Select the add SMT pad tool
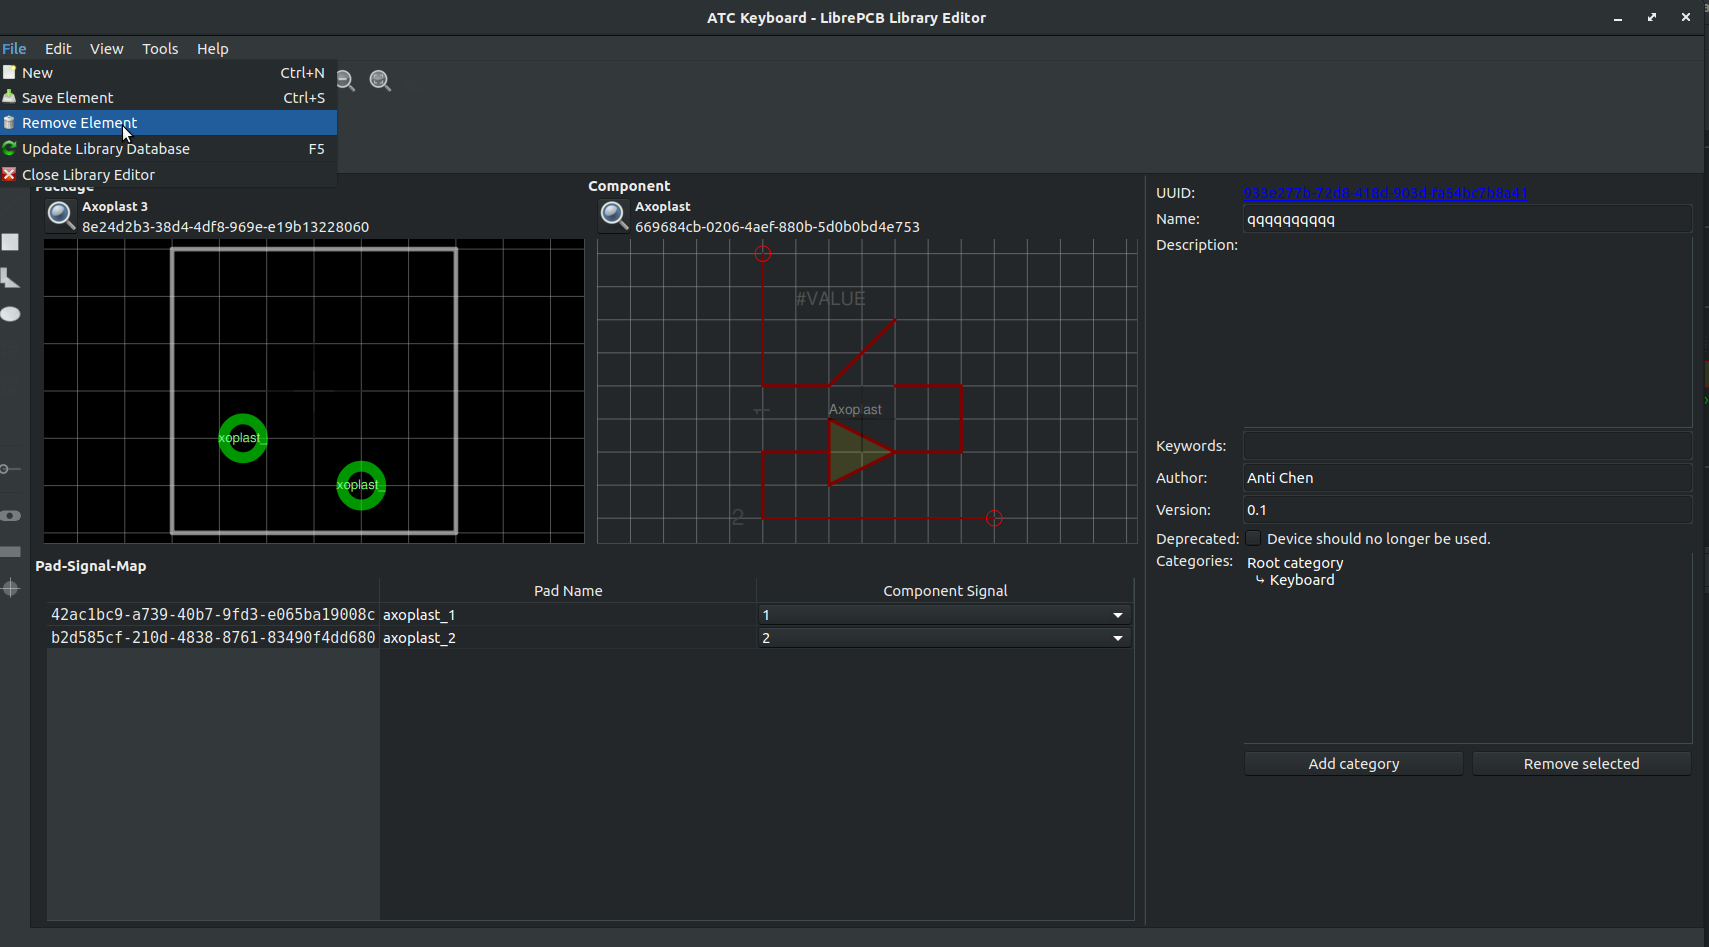 (11, 552)
